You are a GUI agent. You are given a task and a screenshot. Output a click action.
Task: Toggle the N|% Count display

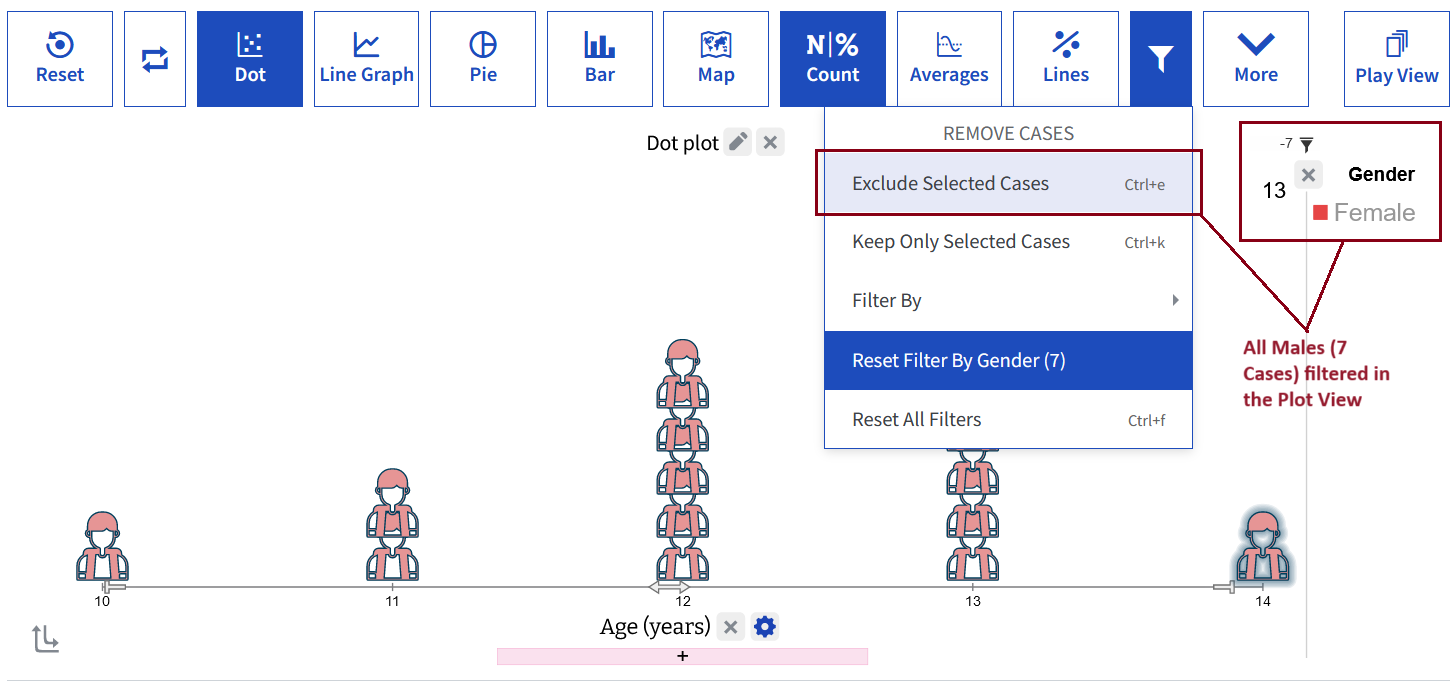(x=833, y=59)
